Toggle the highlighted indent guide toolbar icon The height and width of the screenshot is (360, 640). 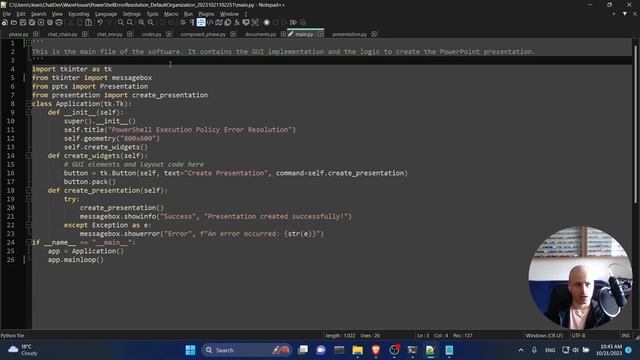[x=201, y=22]
